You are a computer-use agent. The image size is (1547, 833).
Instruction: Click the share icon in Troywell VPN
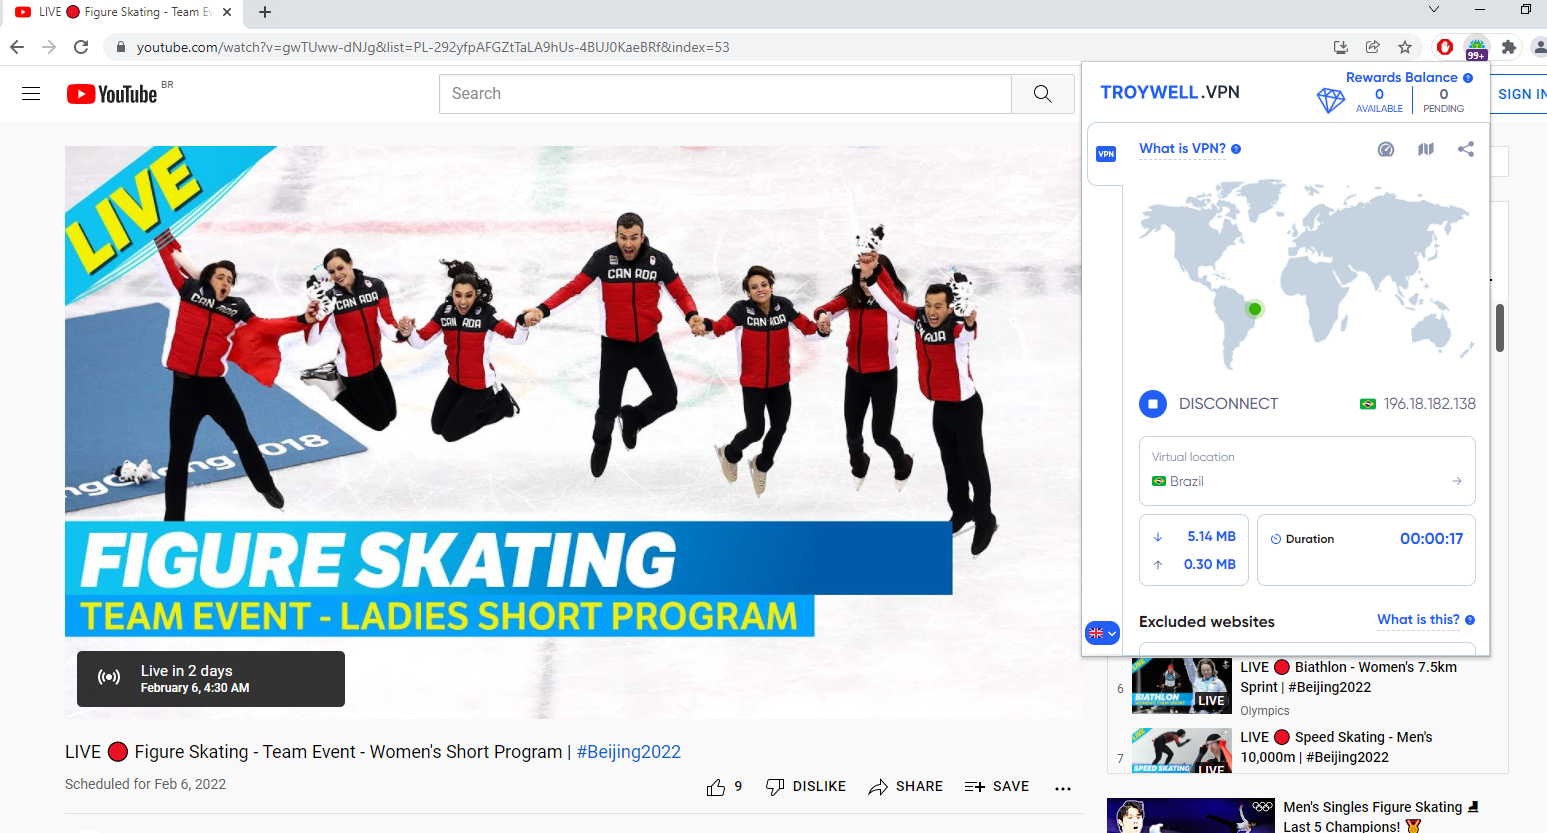point(1466,149)
